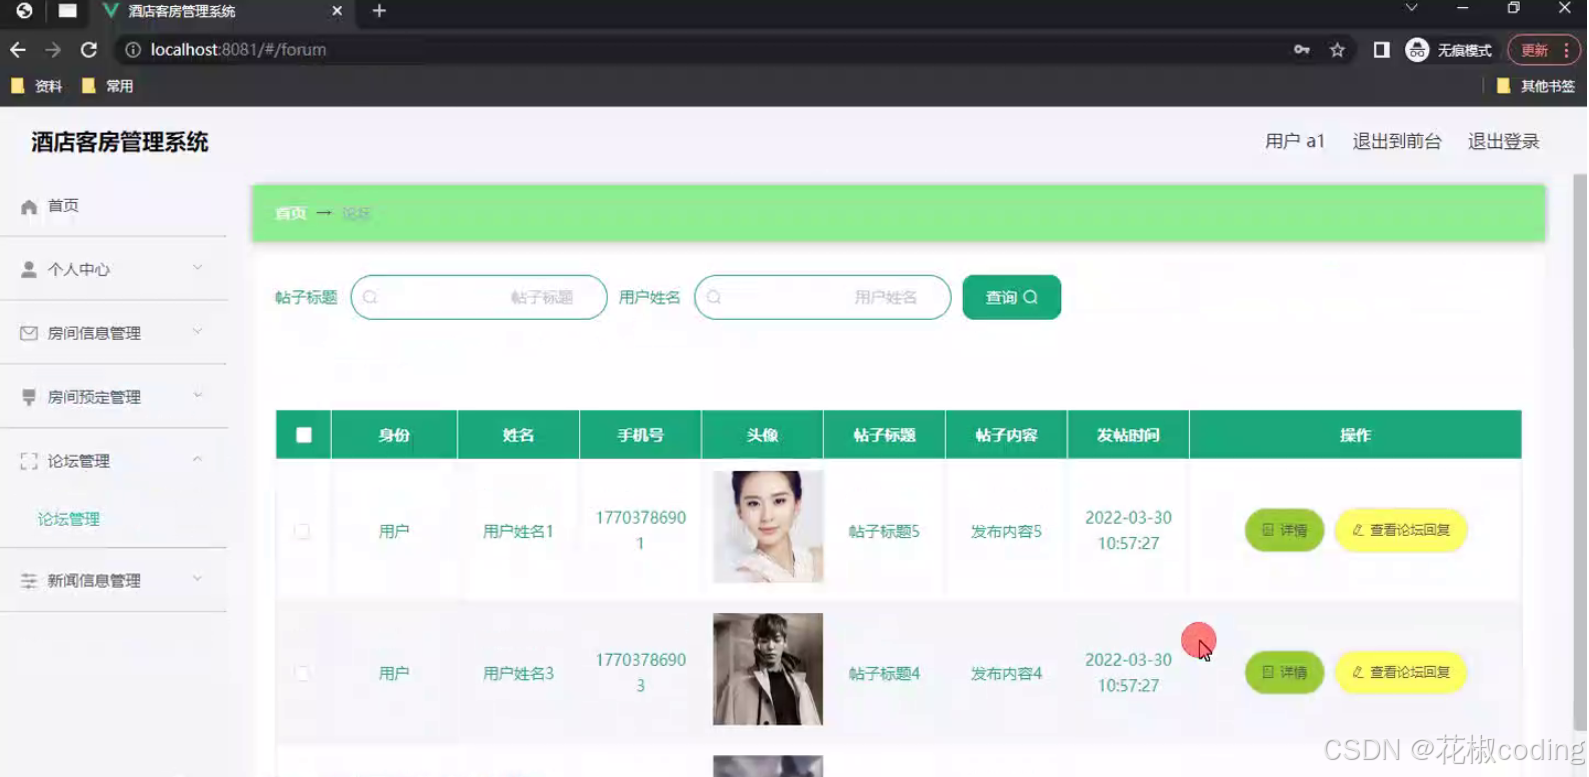1589x777 pixels.
Task: Click bracket icon of 论坛管理 menu
Action: pyautogui.click(x=29, y=461)
